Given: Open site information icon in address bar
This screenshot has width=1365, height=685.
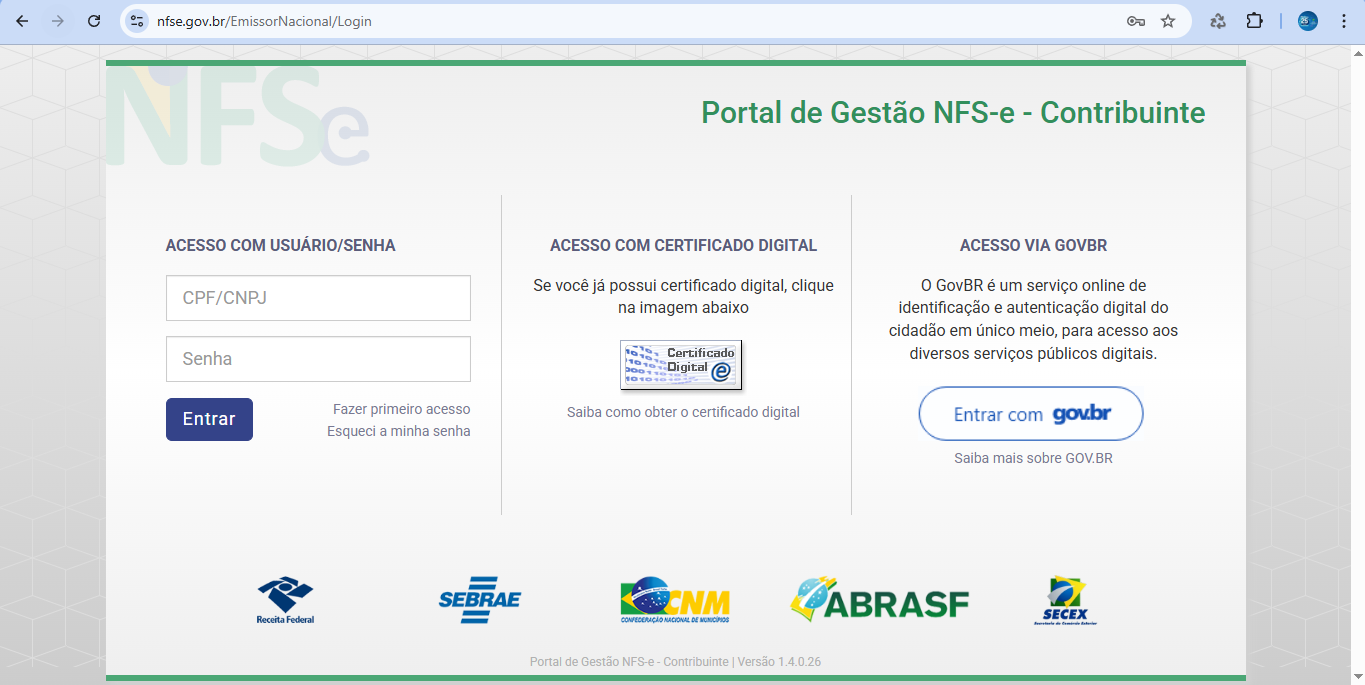Looking at the screenshot, I should [138, 21].
